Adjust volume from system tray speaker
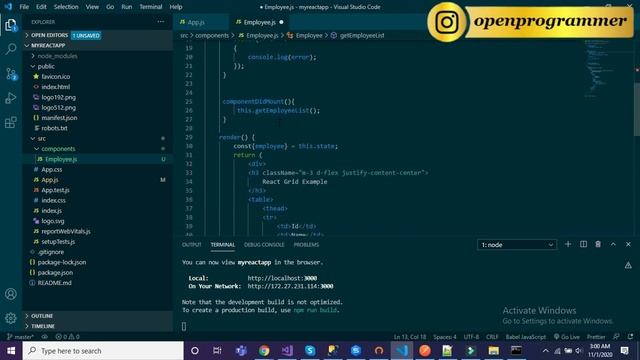Viewport: 640px width, 360px height. (x=578, y=351)
